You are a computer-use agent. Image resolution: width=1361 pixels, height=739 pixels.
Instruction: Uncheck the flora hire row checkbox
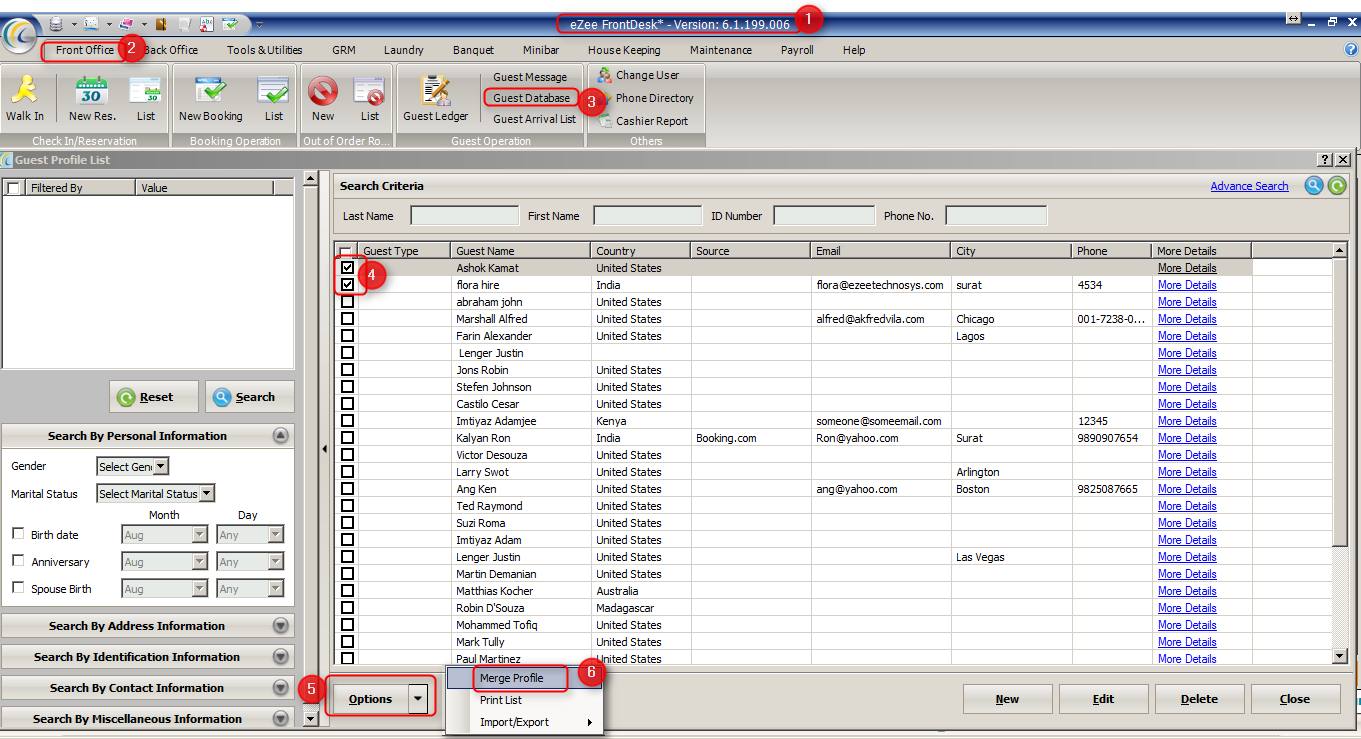[x=347, y=285]
